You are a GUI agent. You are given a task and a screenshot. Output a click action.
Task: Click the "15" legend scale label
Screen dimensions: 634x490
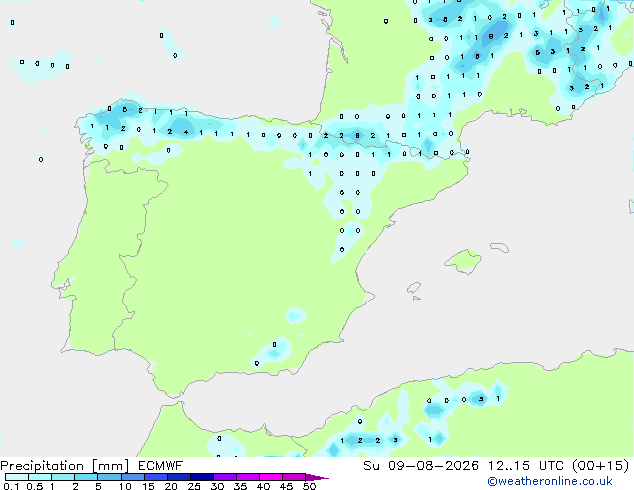[148, 486]
